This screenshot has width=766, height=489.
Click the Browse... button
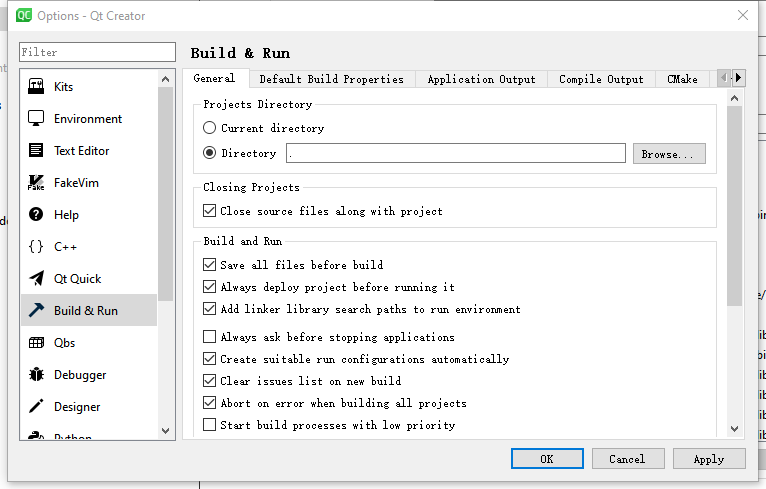(669, 154)
